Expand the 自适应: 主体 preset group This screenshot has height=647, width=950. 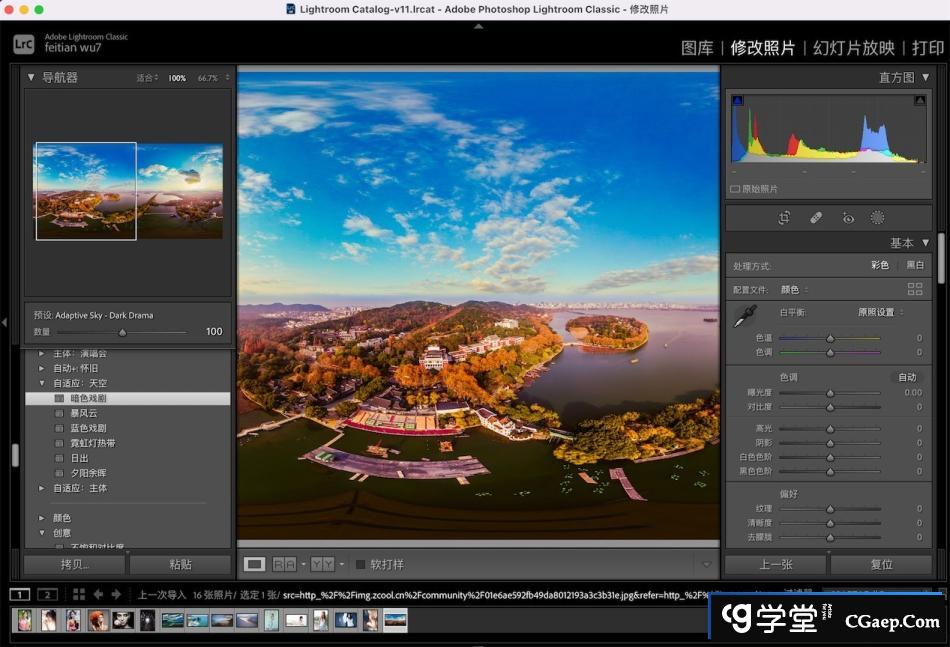click(x=42, y=488)
